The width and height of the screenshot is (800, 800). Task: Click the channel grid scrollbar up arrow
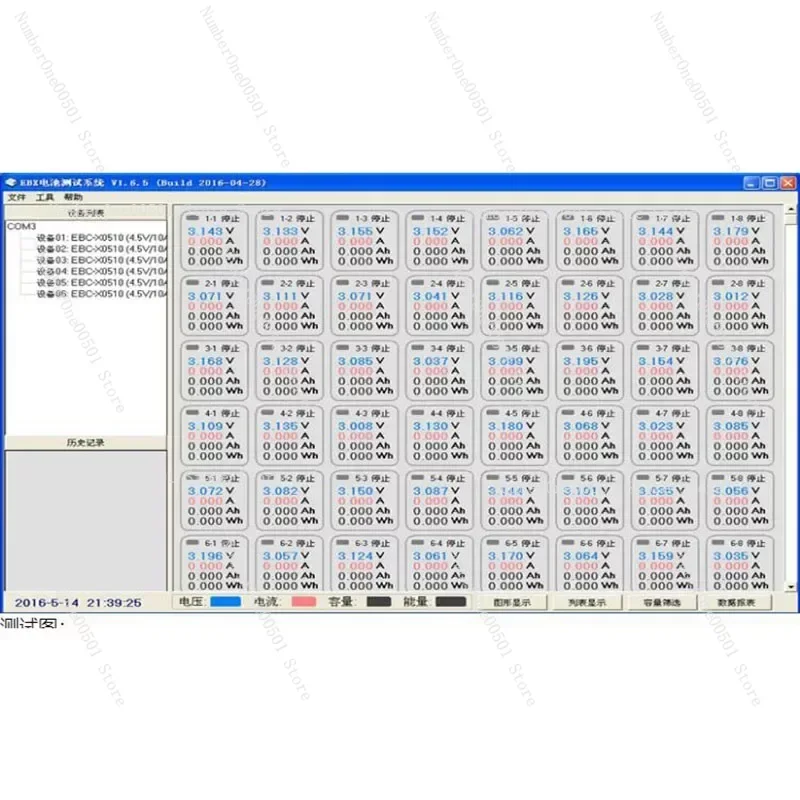(791, 209)
